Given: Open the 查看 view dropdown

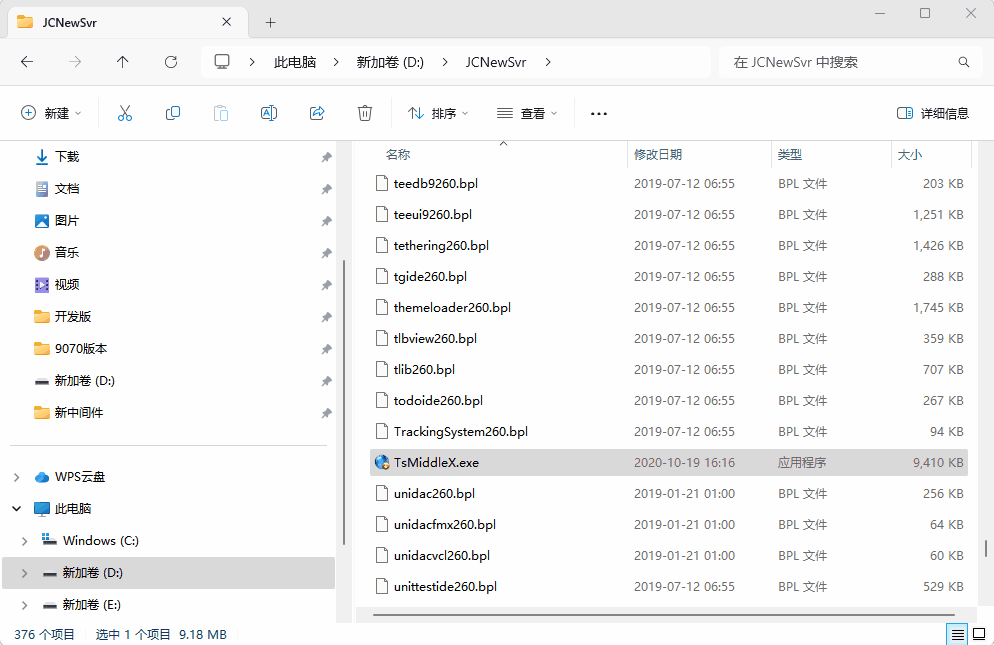Looking at the screenshot, I should coord(527,113).
